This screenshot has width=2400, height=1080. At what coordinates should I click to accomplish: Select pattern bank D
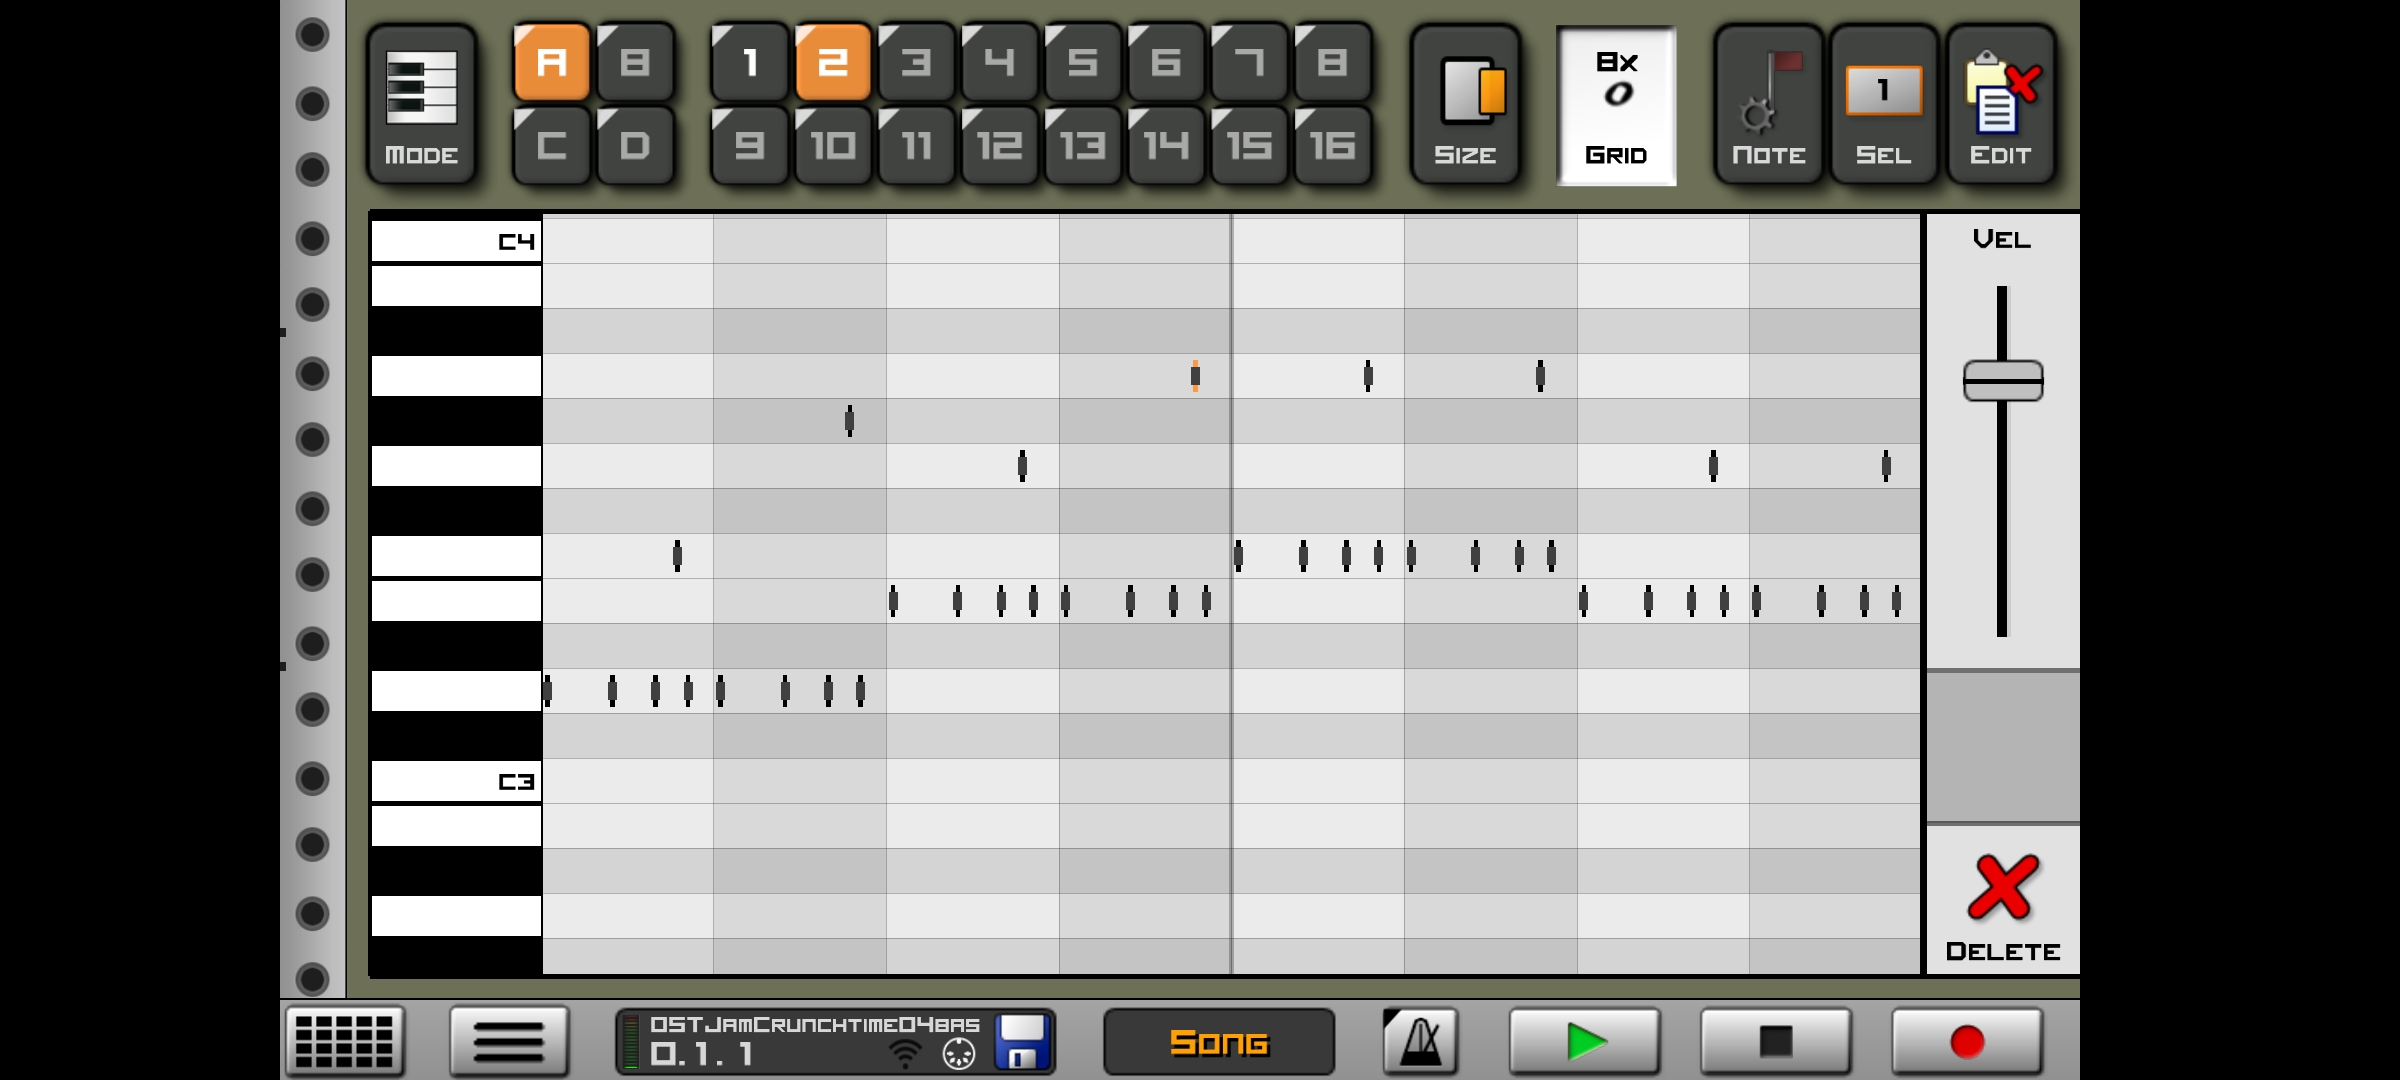point(635,146)
